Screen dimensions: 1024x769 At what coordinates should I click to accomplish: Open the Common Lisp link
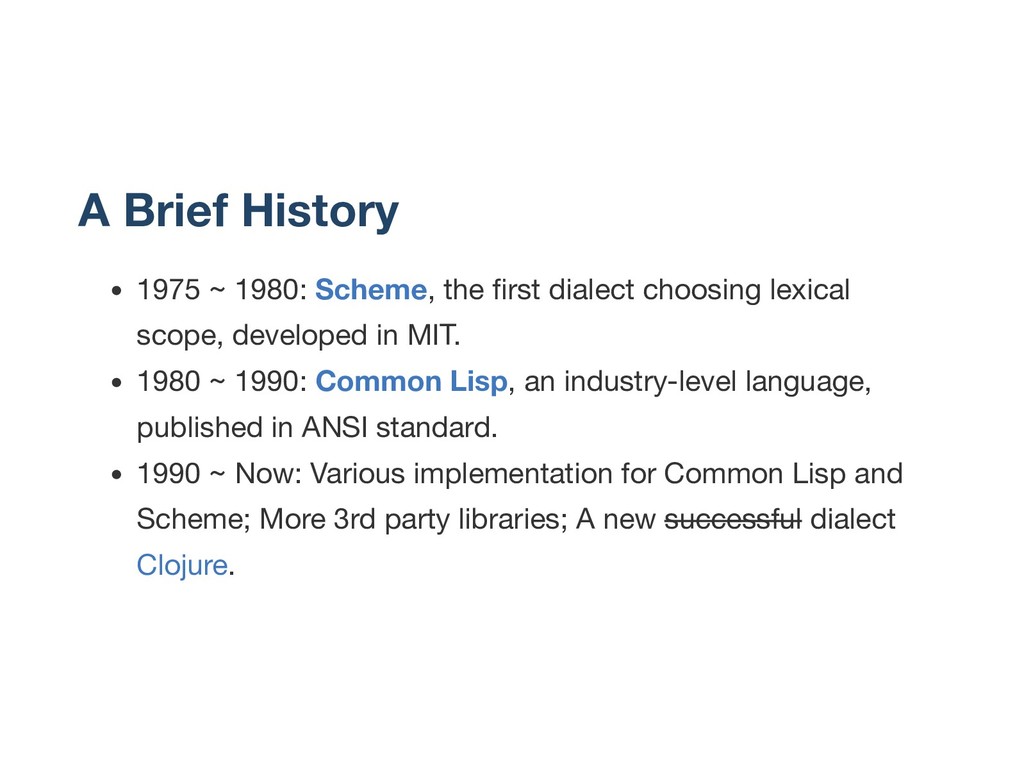[412, 383]
